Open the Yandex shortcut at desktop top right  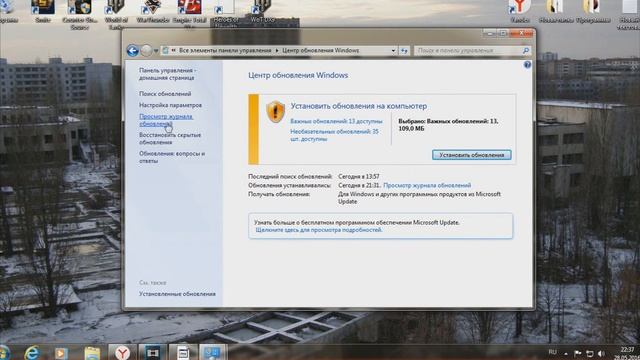[x=520, y=11]
